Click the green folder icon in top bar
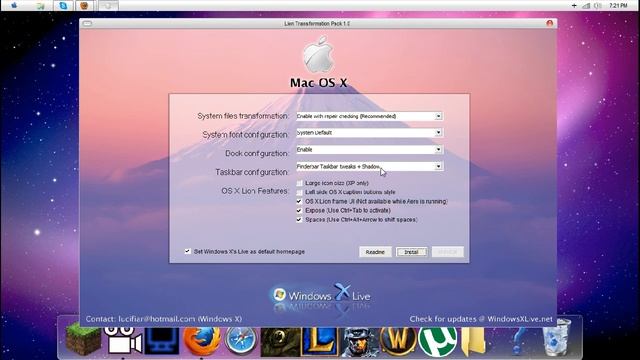 (x=40, y=6)
